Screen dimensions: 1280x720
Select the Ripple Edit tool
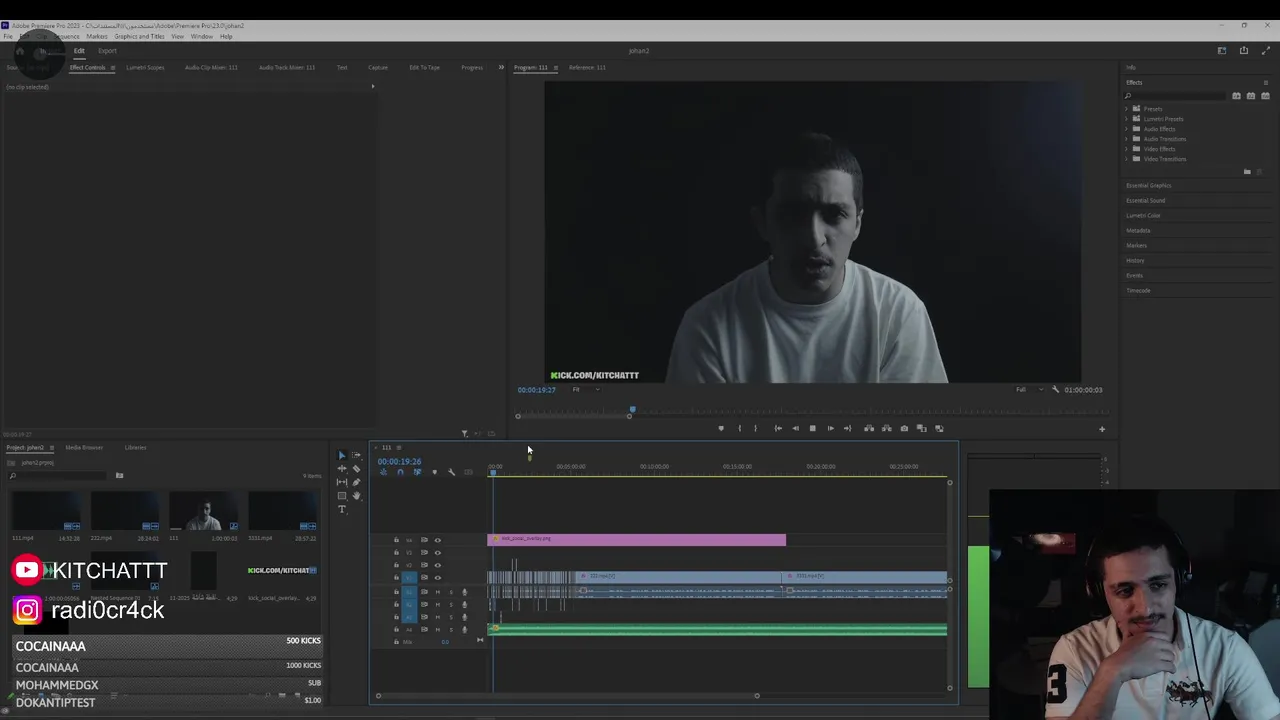[x=342, y=468]
